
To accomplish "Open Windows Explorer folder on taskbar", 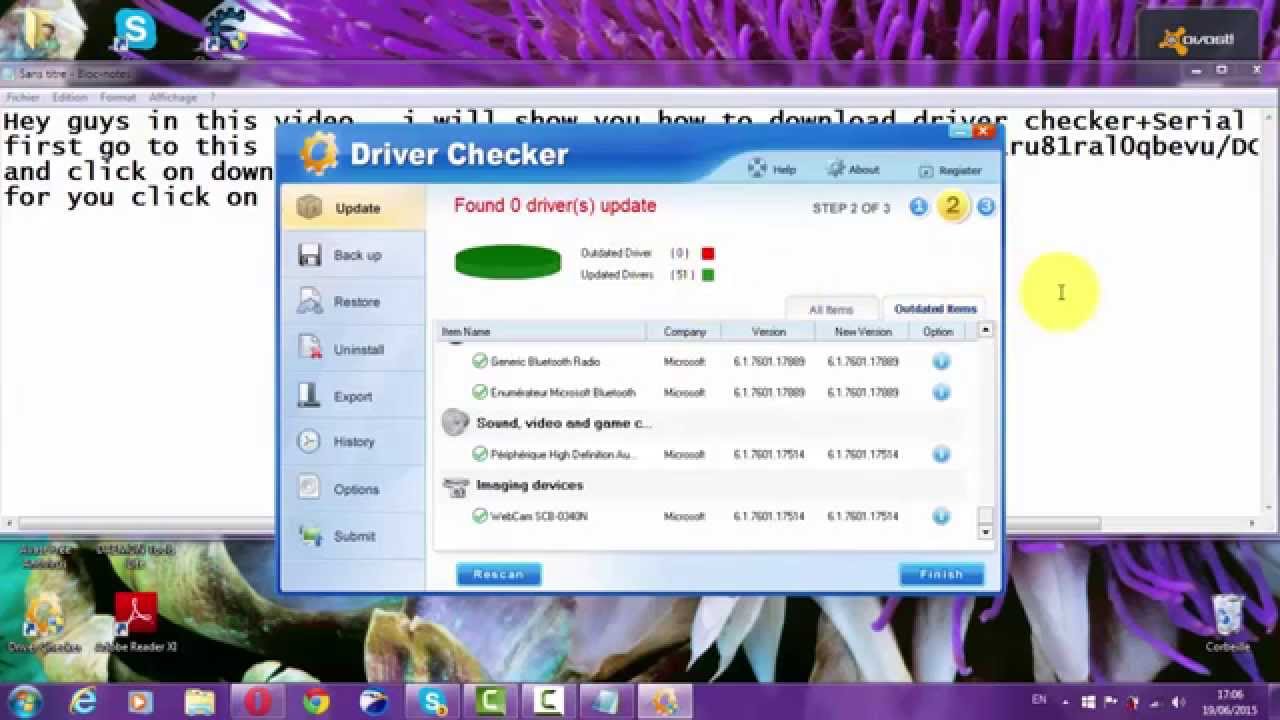I will (199, 702).
